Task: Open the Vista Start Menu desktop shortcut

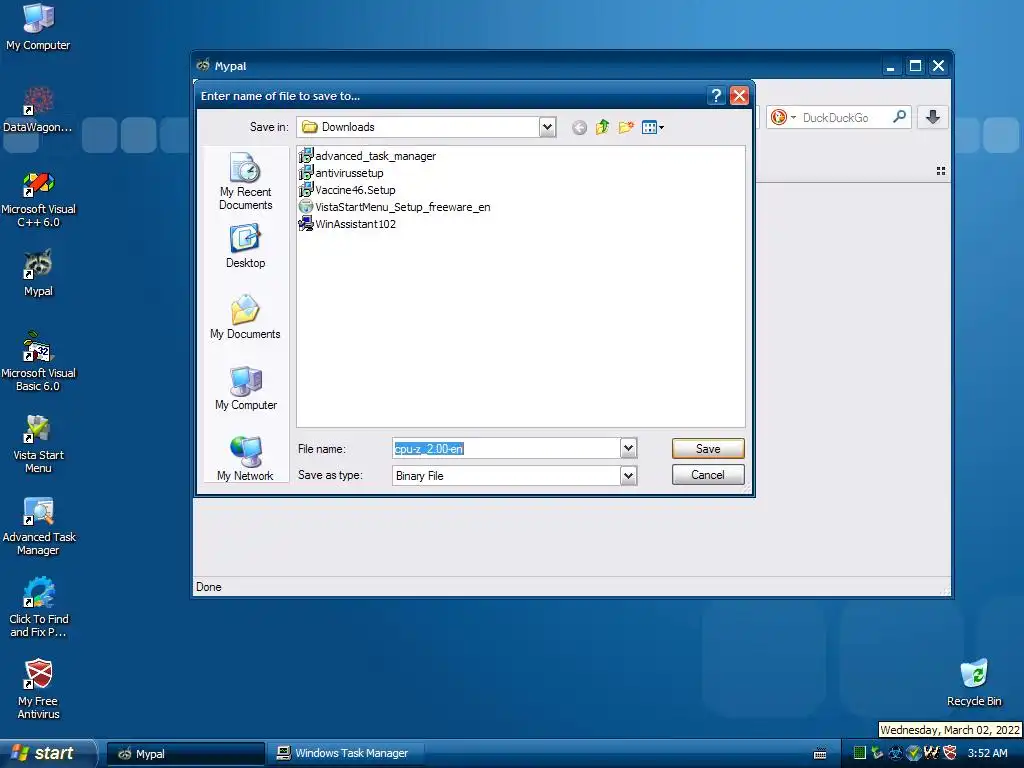Action: [38, 444]
